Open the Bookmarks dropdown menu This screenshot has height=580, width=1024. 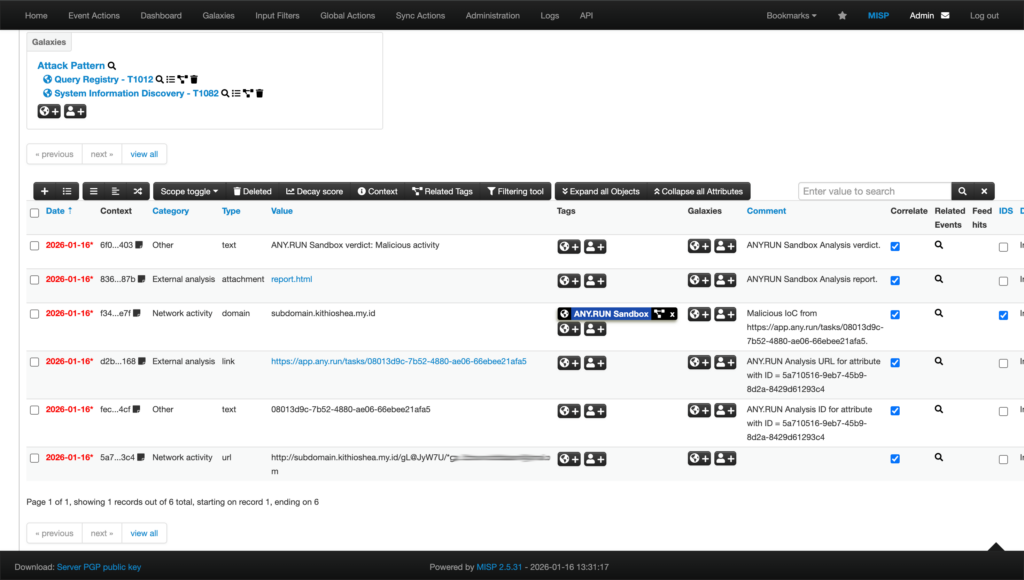point(791,16)
